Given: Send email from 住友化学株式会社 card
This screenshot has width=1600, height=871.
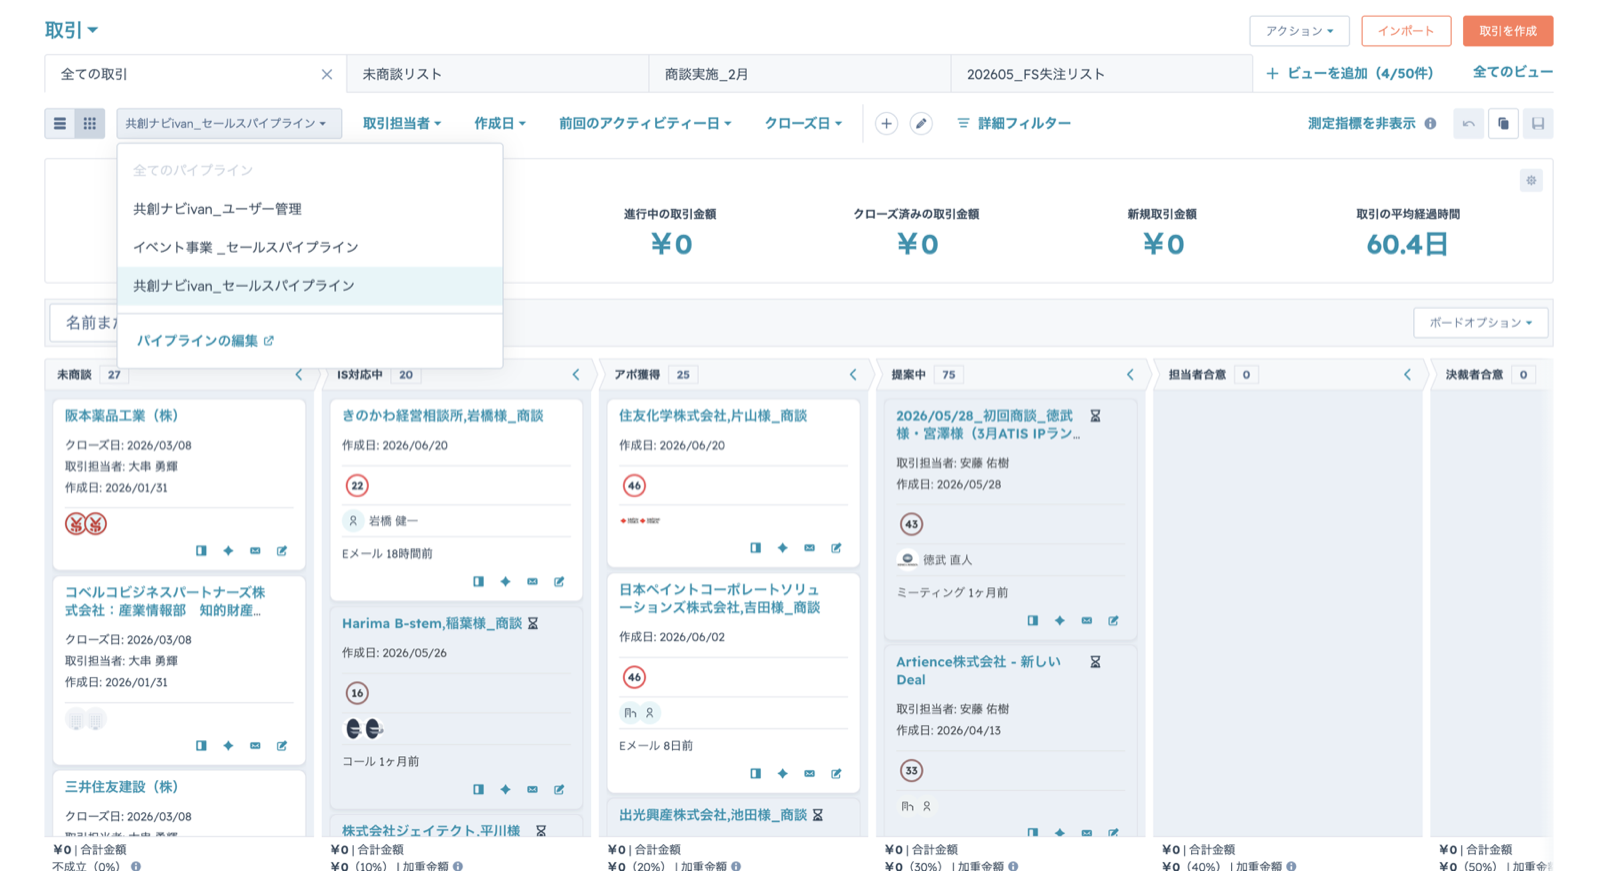Looking at the screenshot, I should (809, 548).
